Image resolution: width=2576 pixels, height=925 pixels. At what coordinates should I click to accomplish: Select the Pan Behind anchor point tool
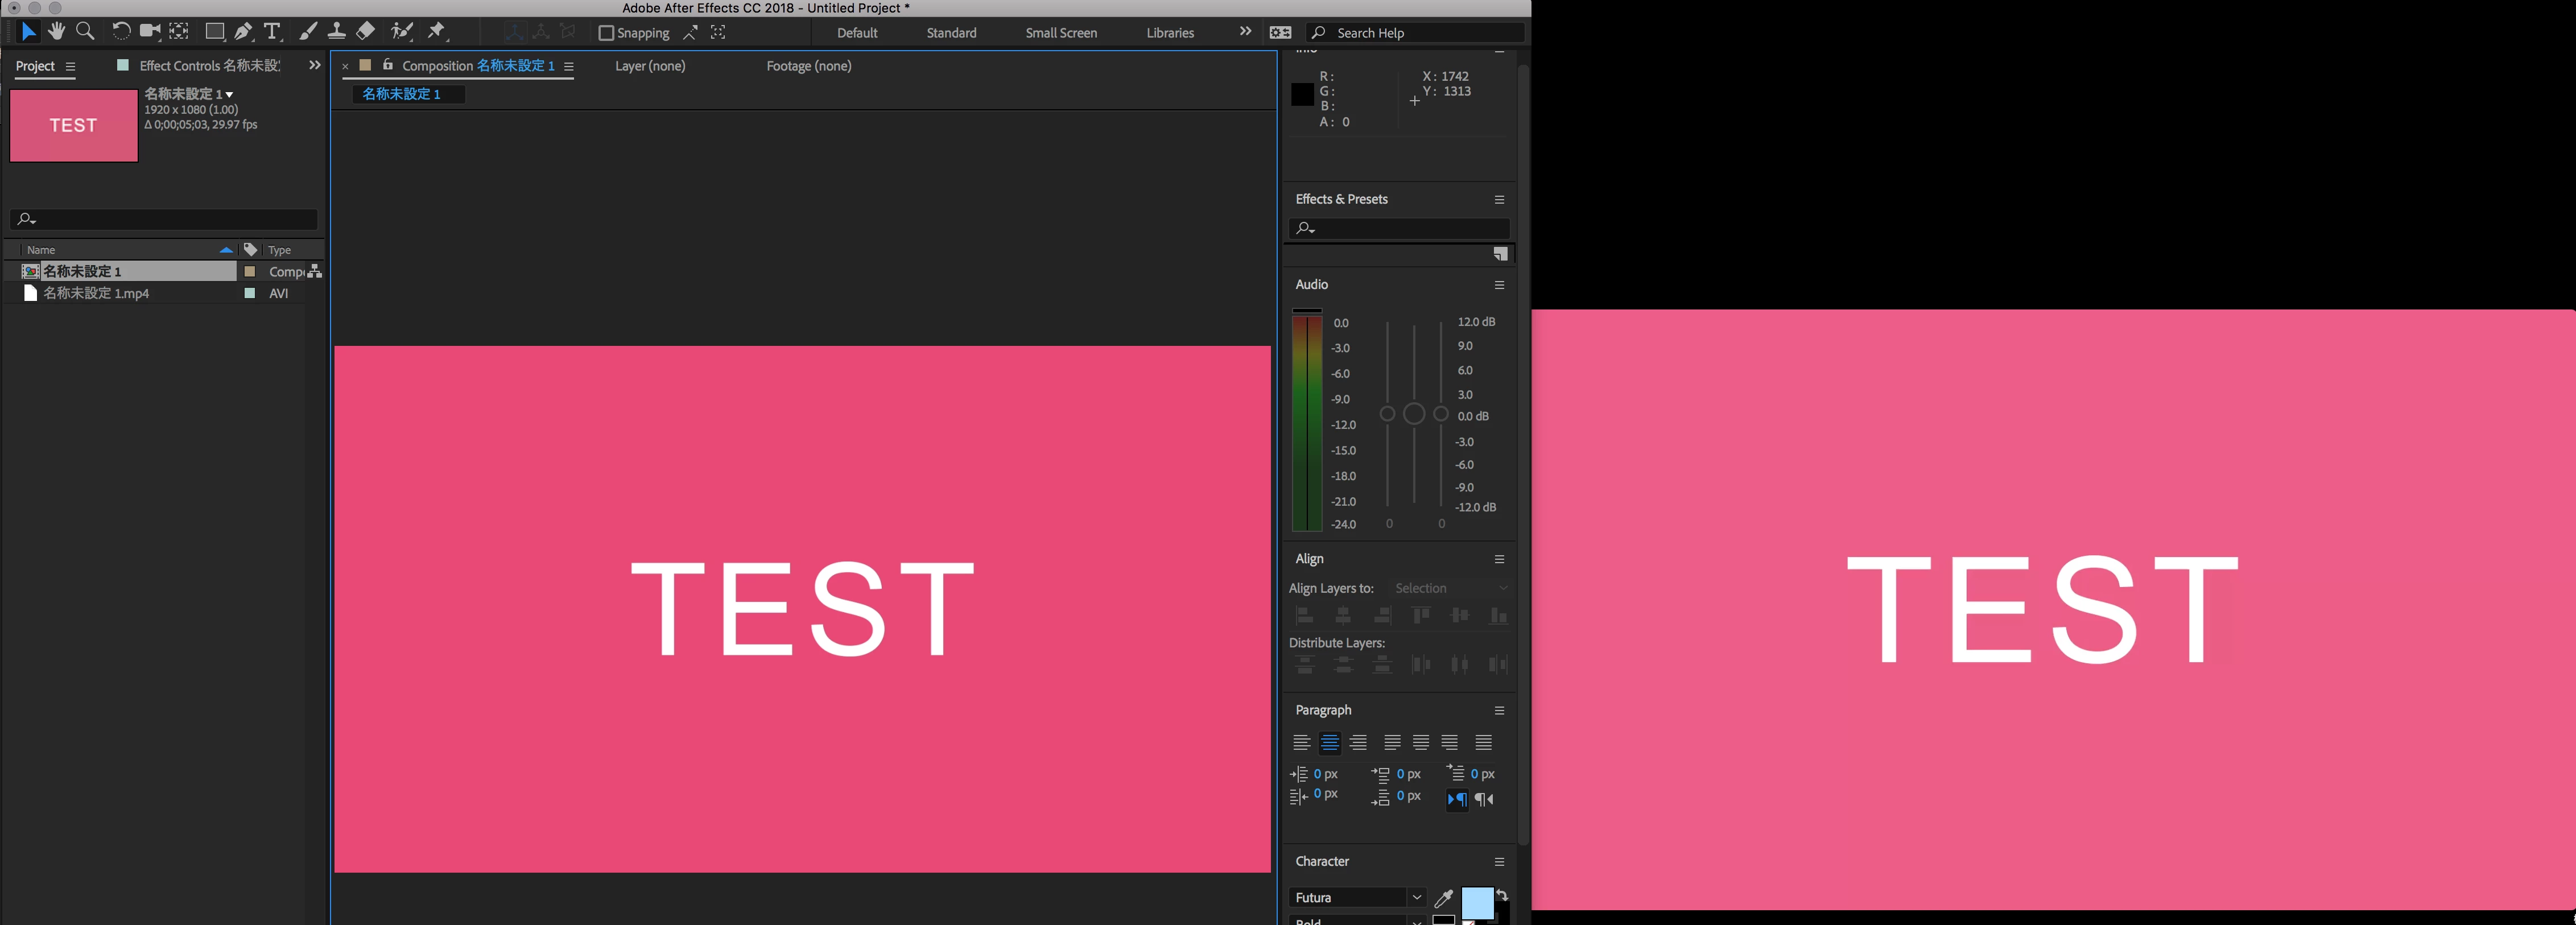coord(179,32)
